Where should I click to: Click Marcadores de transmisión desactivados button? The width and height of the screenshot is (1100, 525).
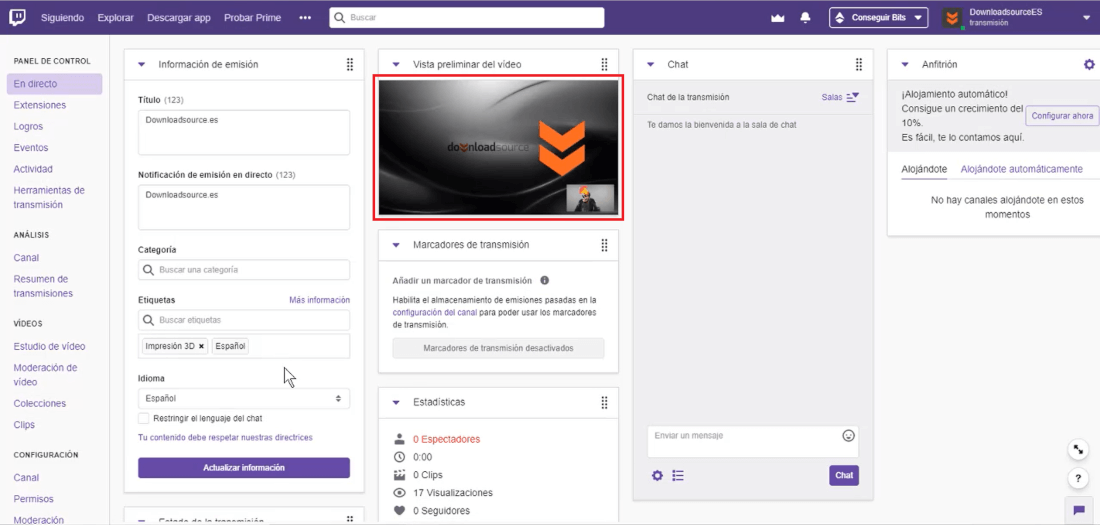point(498,348)
